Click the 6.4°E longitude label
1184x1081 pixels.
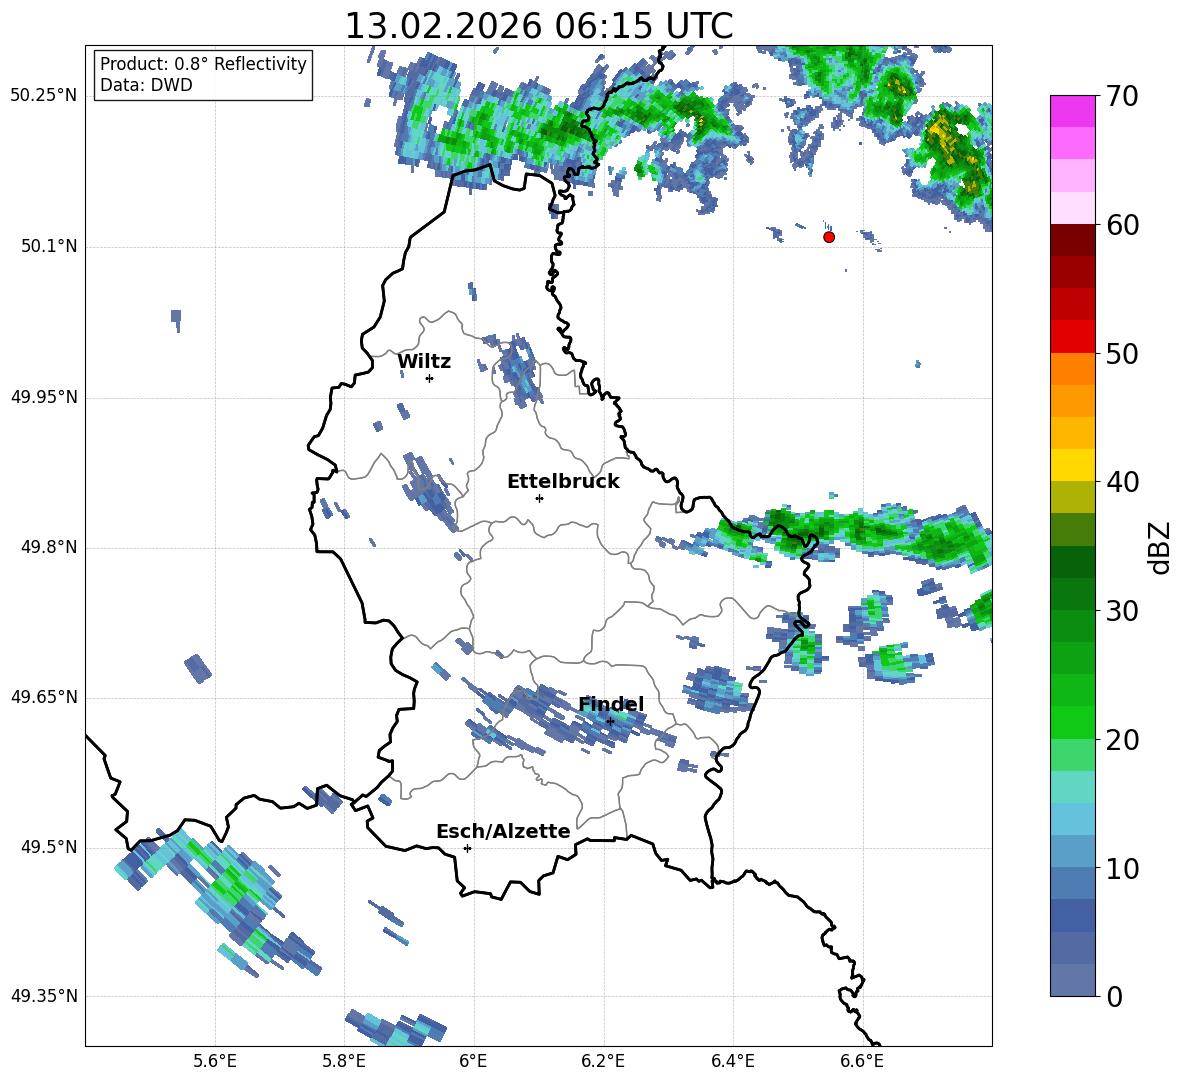[x=732, y=1061]
